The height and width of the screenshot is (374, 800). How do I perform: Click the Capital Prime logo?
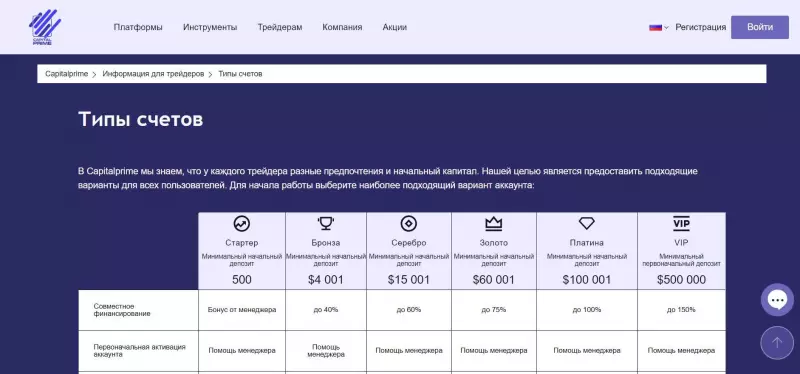[x=45, y=27]
